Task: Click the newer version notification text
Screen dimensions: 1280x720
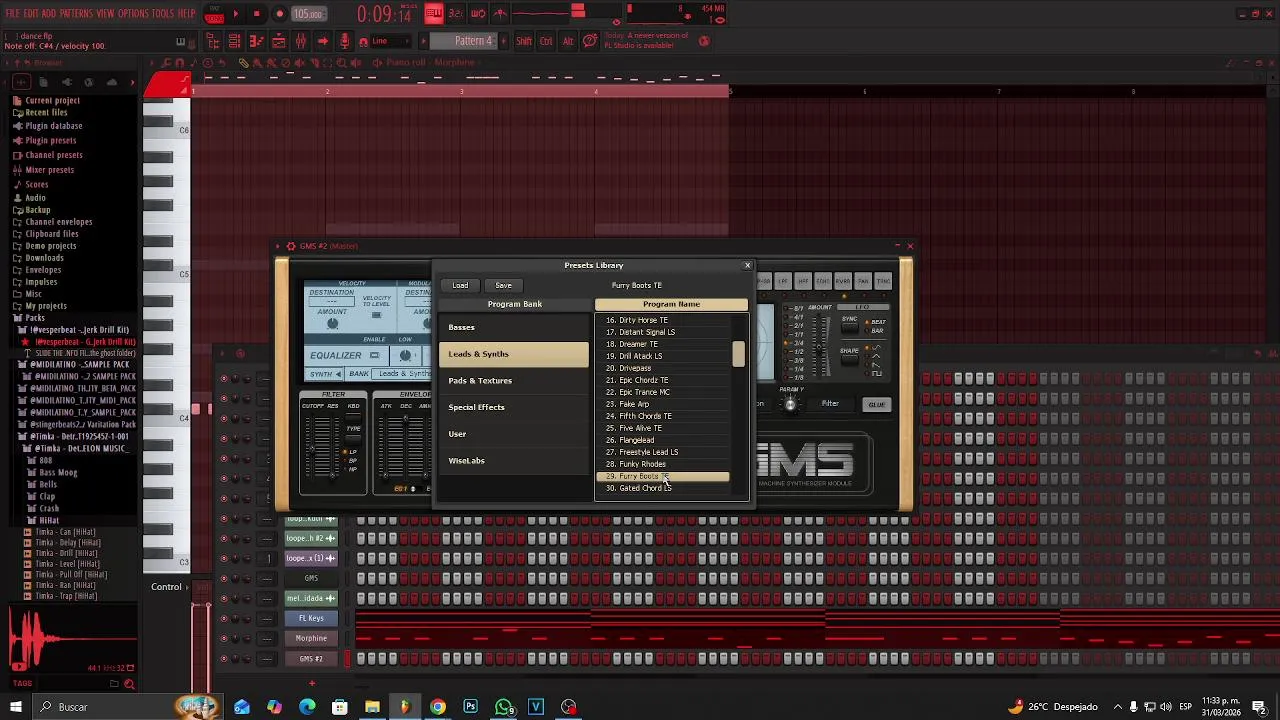Action: (646, 40)
